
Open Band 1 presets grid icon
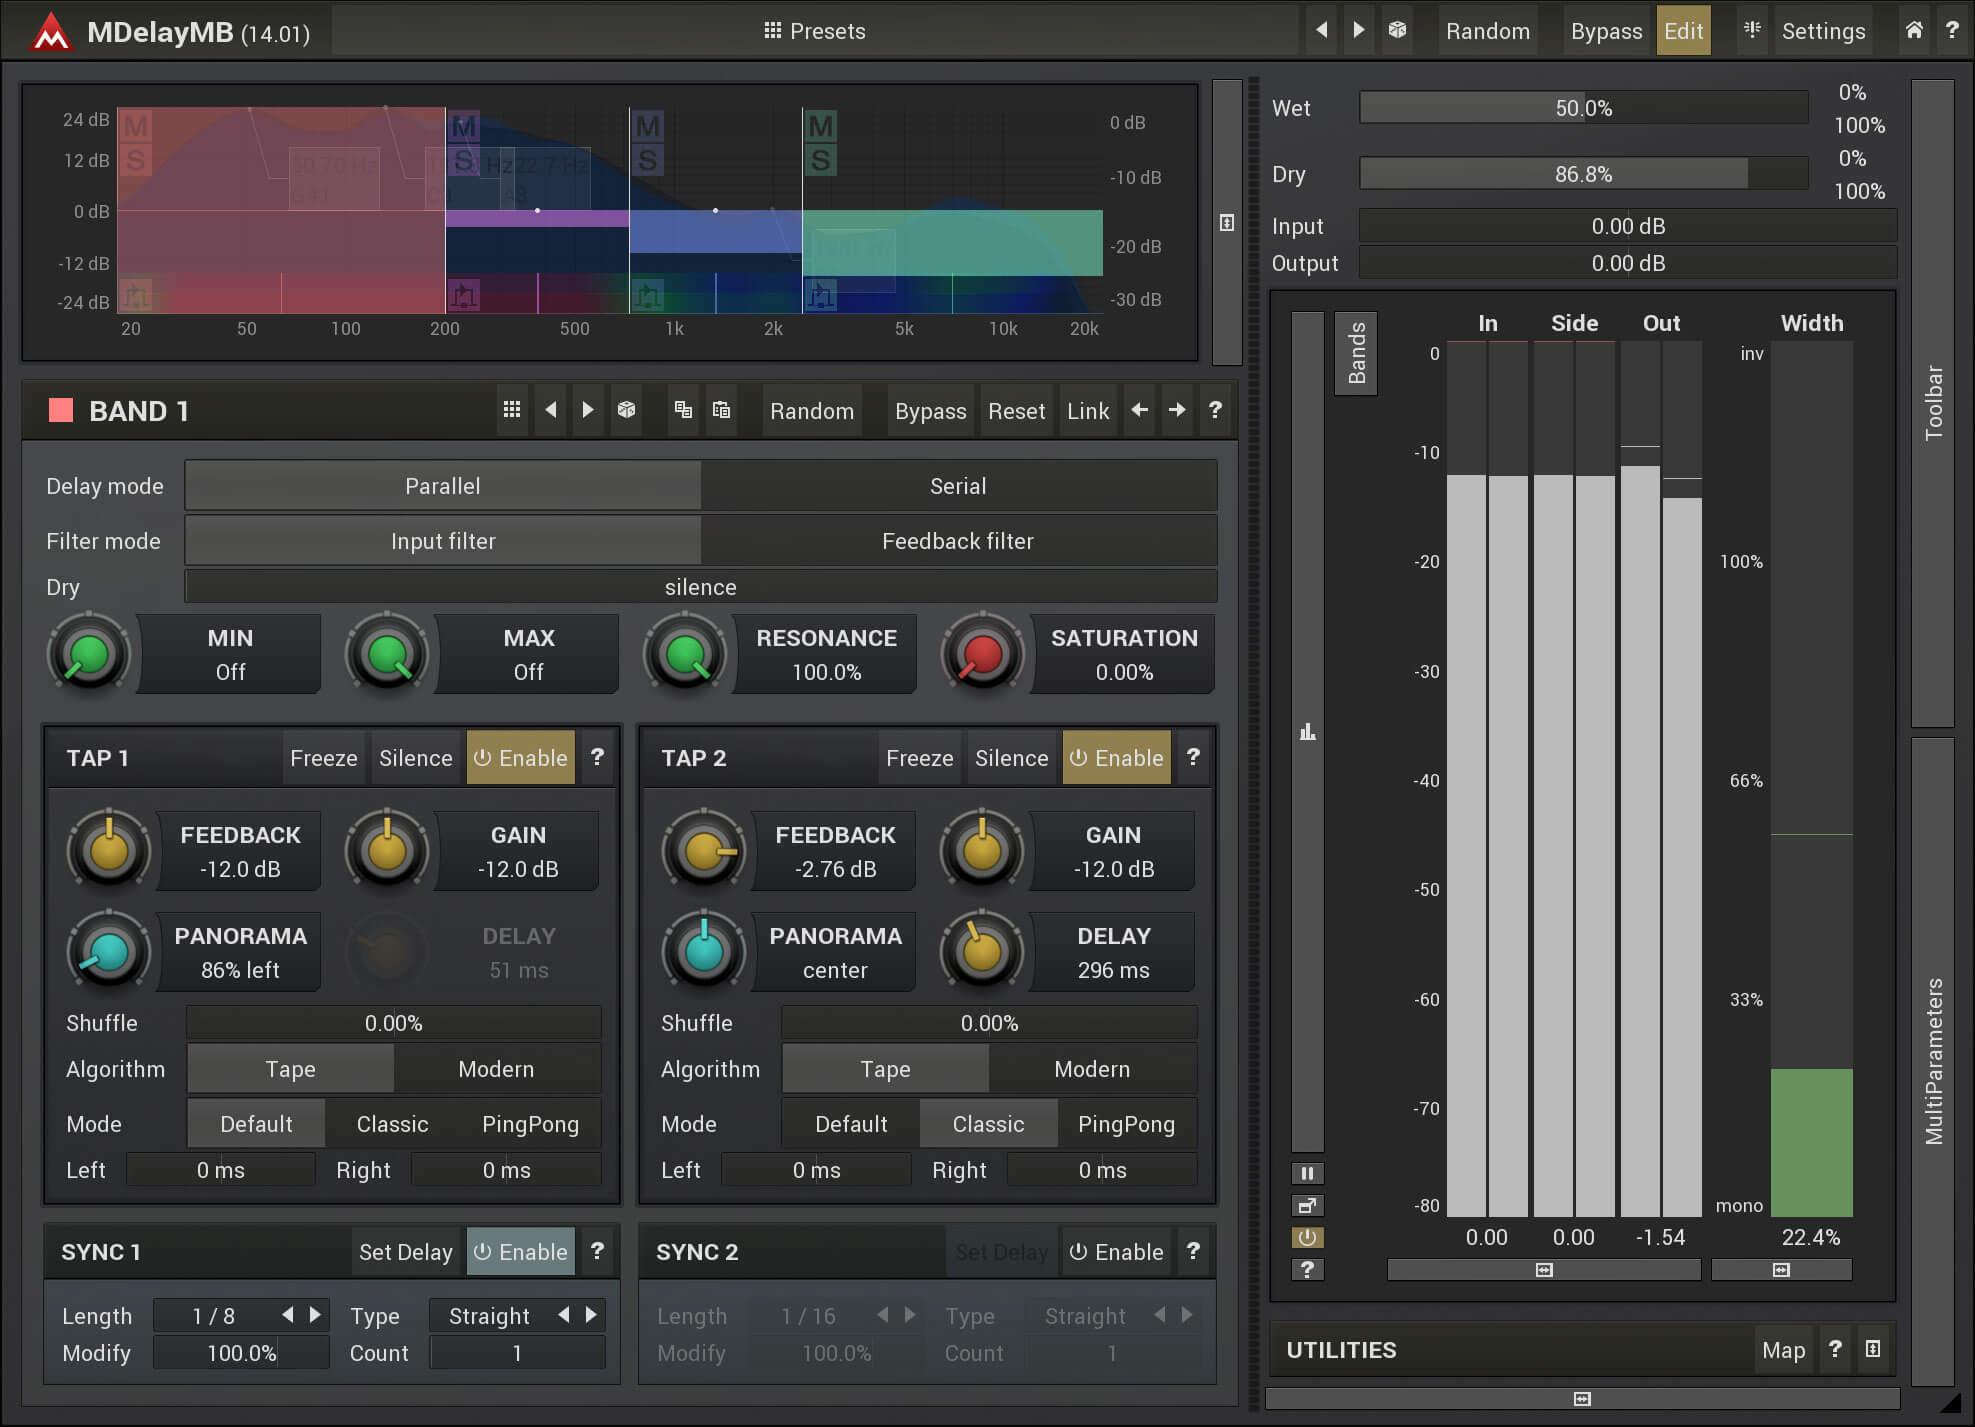tap(511, 410)
